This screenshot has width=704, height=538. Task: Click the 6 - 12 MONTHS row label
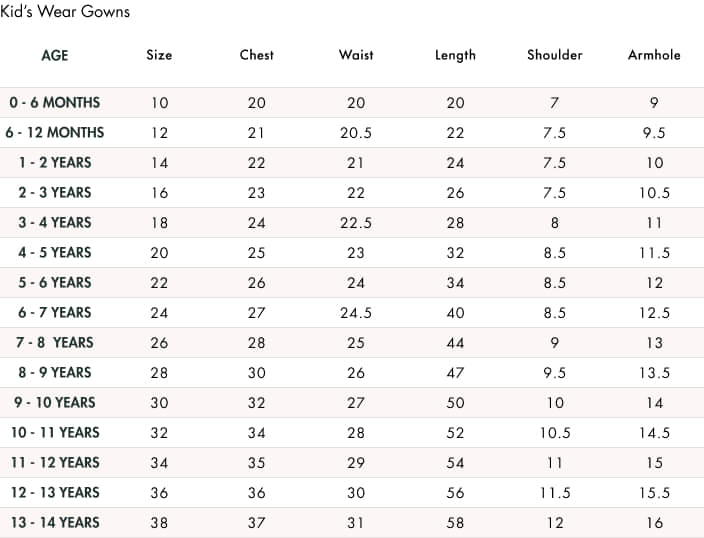55,132
